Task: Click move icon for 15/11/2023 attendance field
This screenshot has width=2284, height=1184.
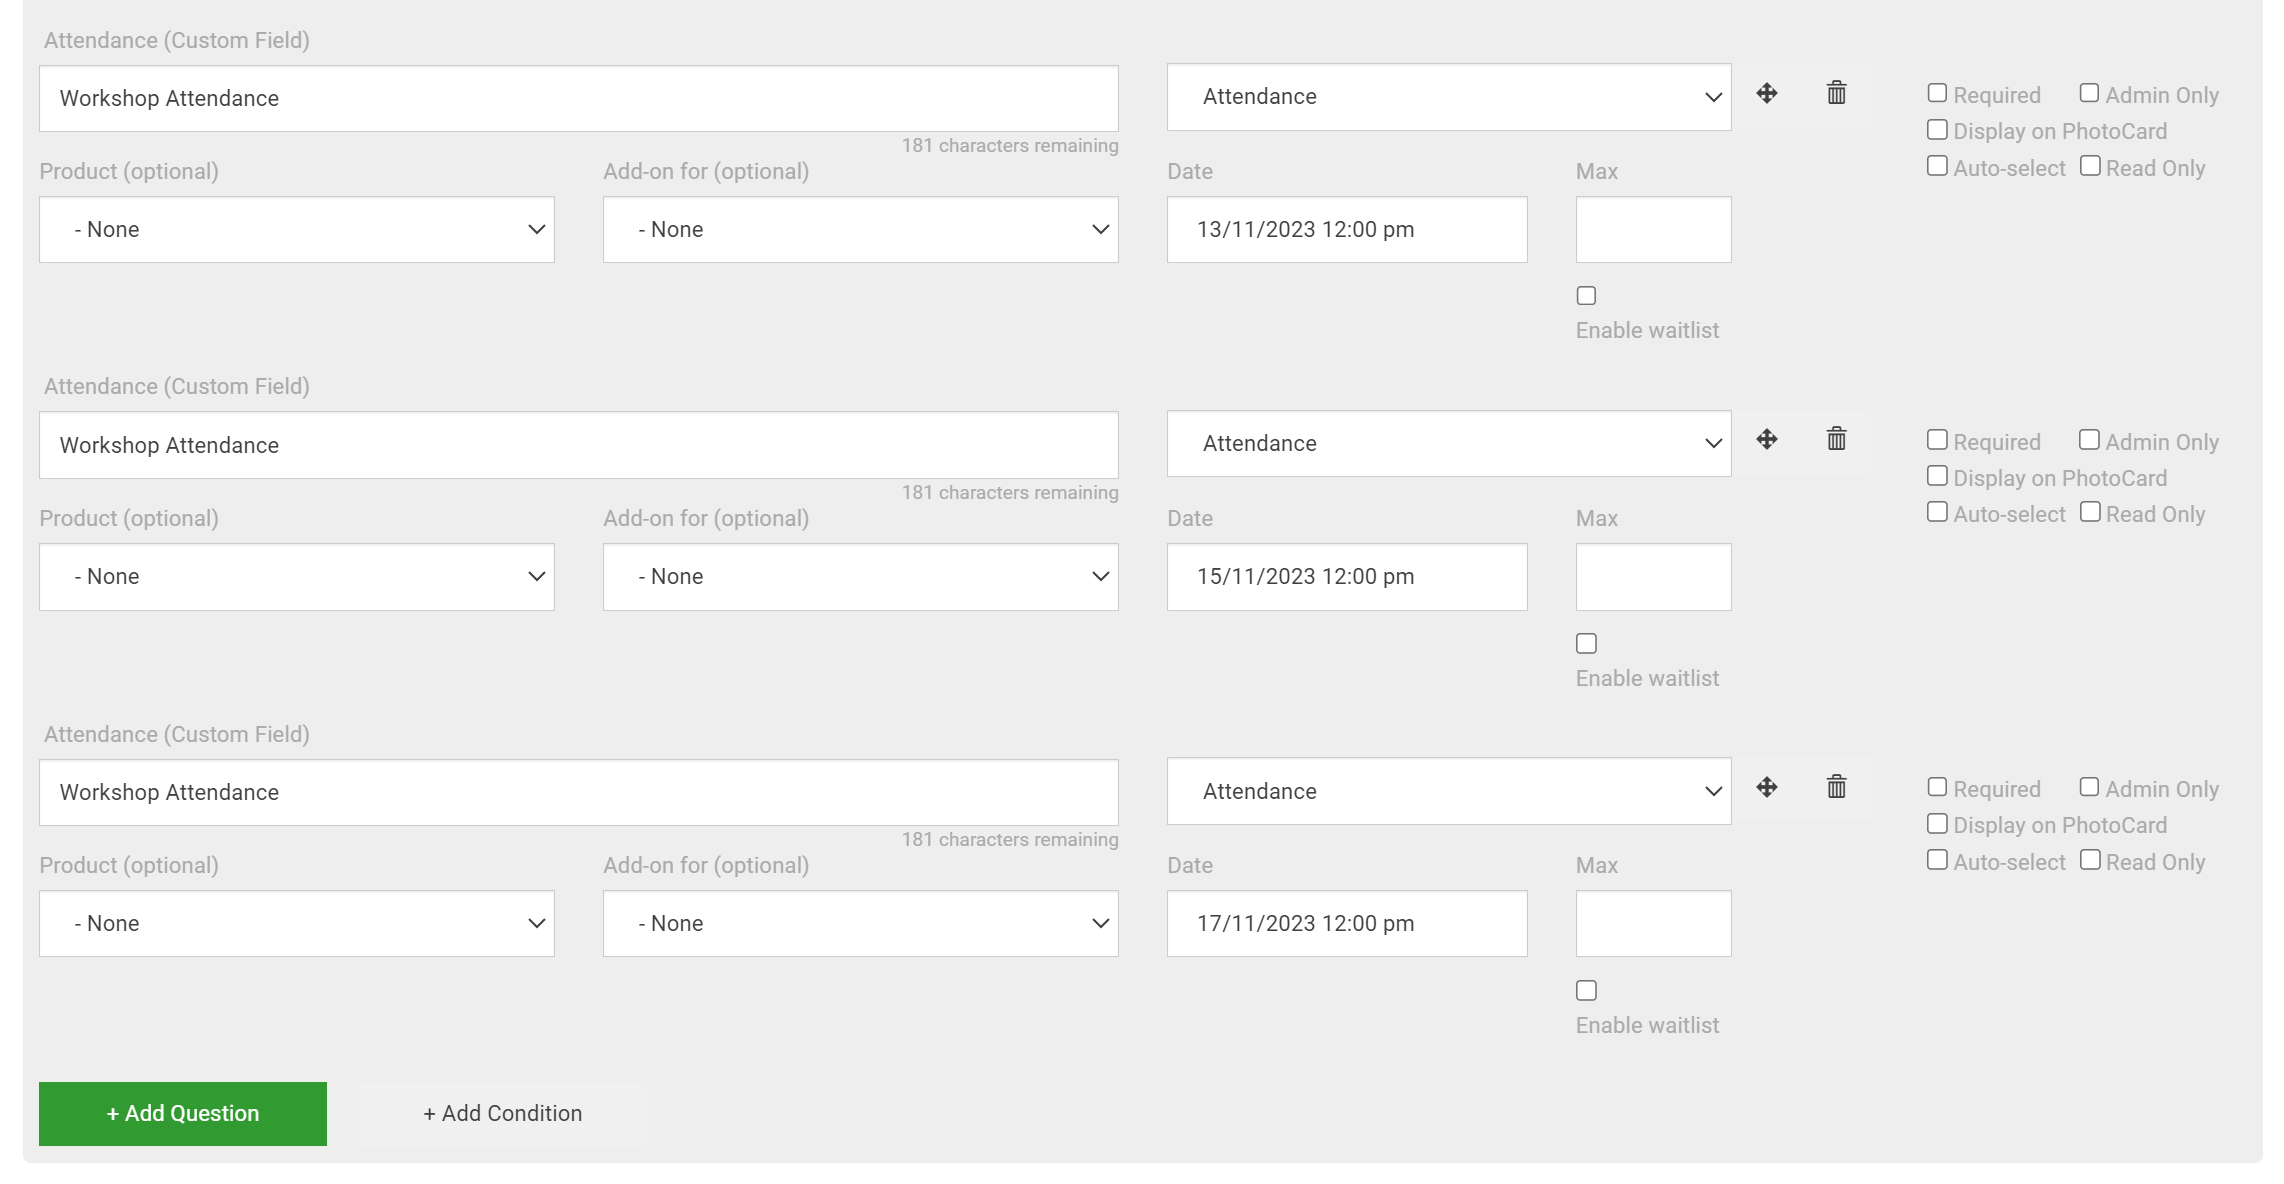Action: [x=1767, y=439]
